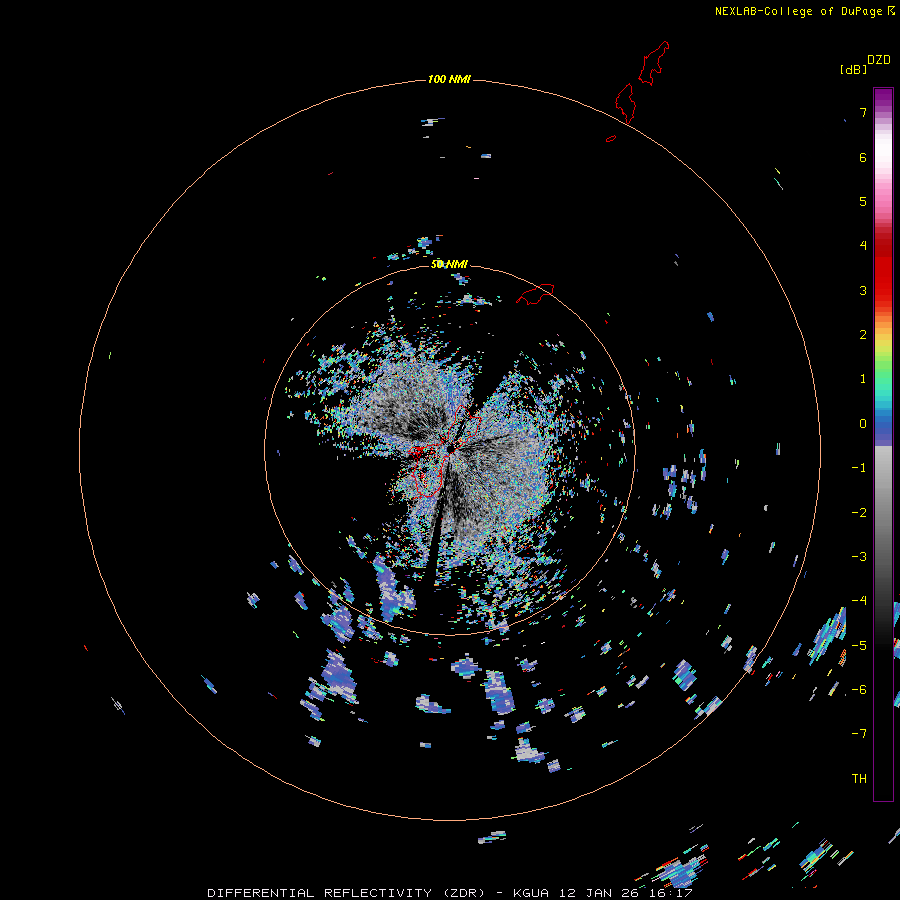Click the 1 tick label on the scale

(x=863, y=379)
